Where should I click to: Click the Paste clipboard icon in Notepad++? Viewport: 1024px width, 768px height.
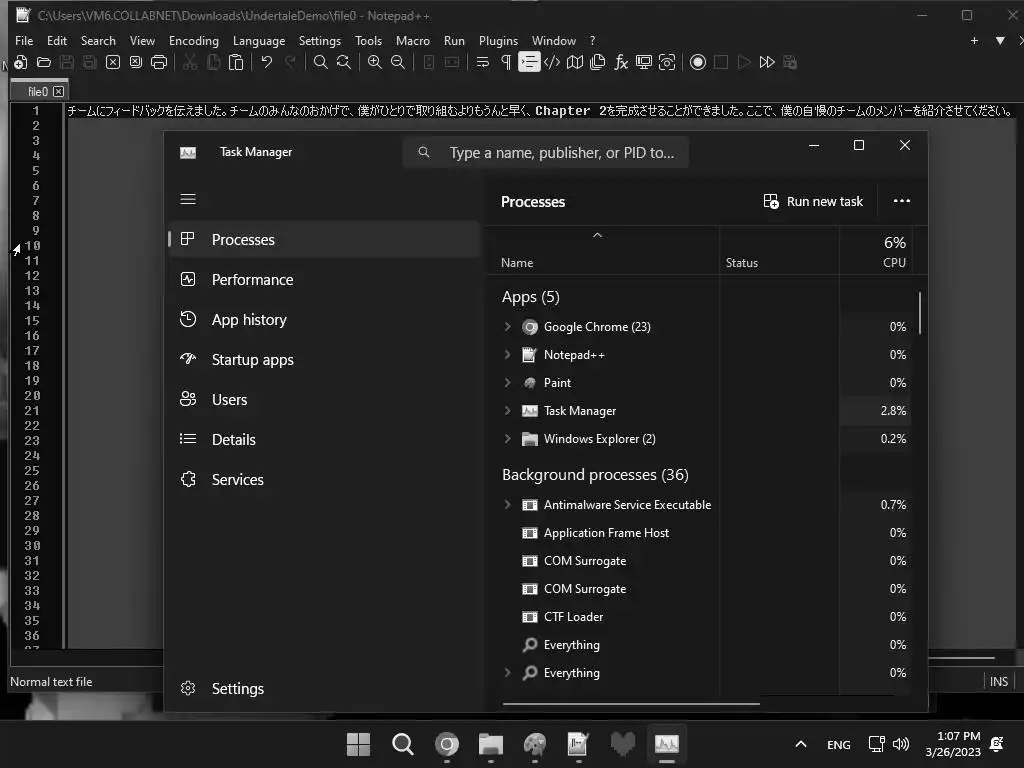point(236,62)
